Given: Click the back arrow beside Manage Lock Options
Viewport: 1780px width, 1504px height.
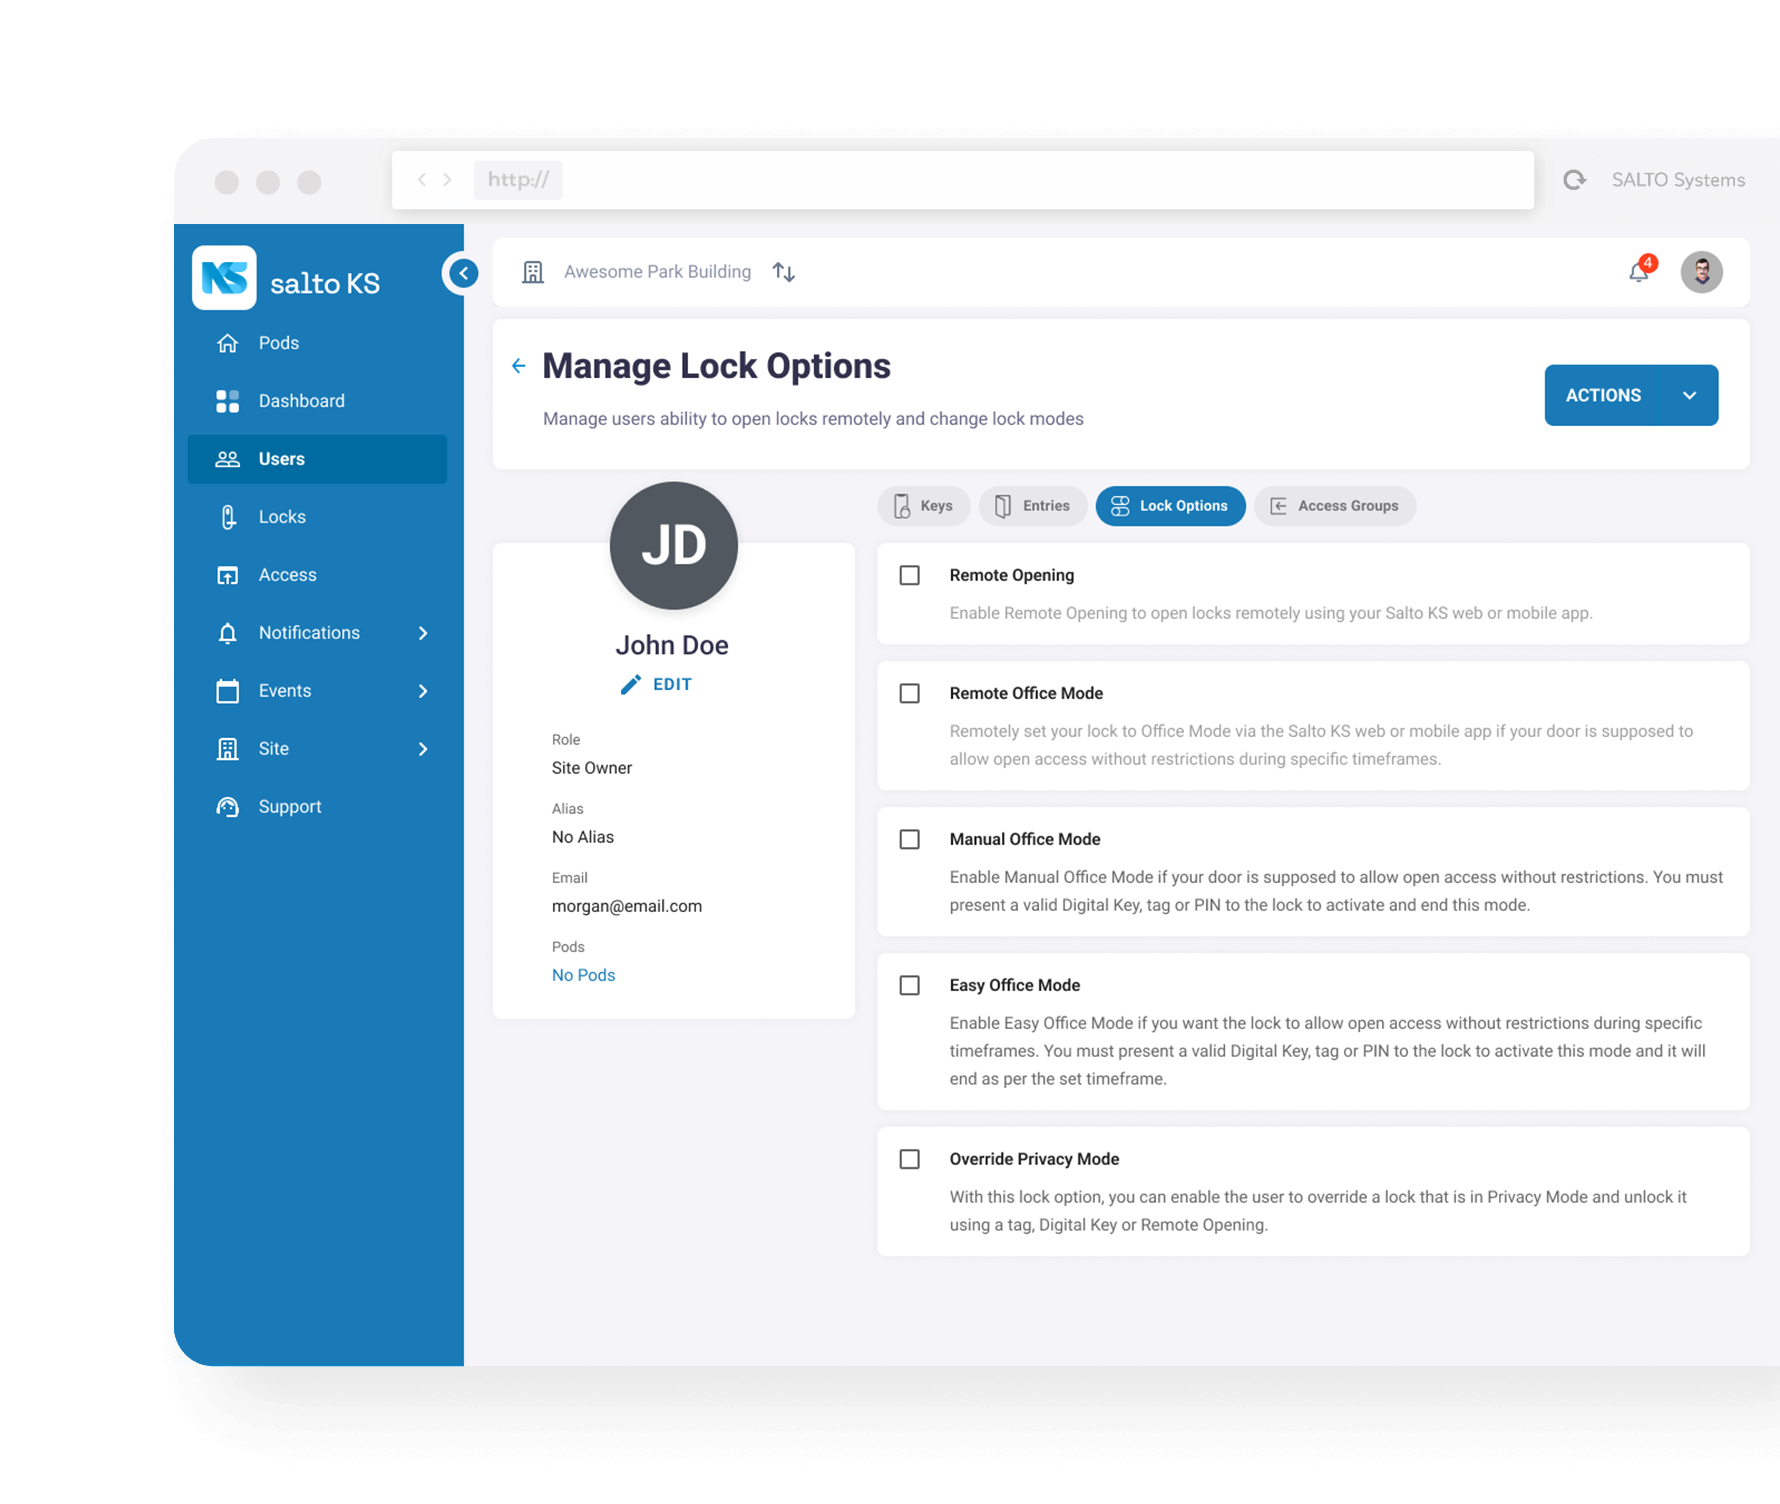Looking at the screenshot, I should pyautogui.click(x=518, y=366).
